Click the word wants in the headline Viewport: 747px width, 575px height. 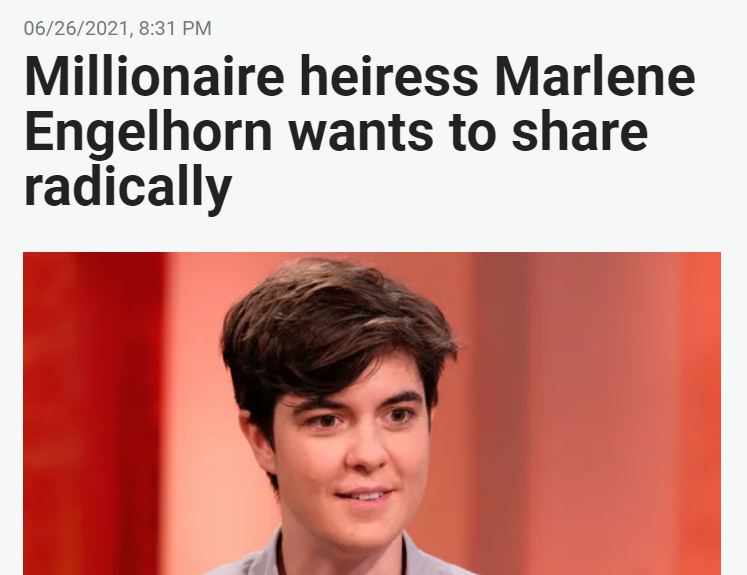point(361,133)
